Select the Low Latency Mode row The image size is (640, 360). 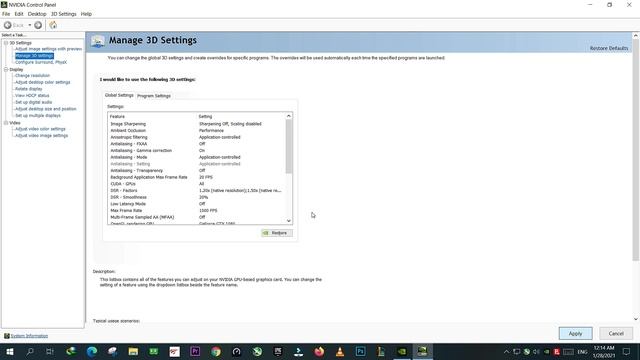point(197,204)
